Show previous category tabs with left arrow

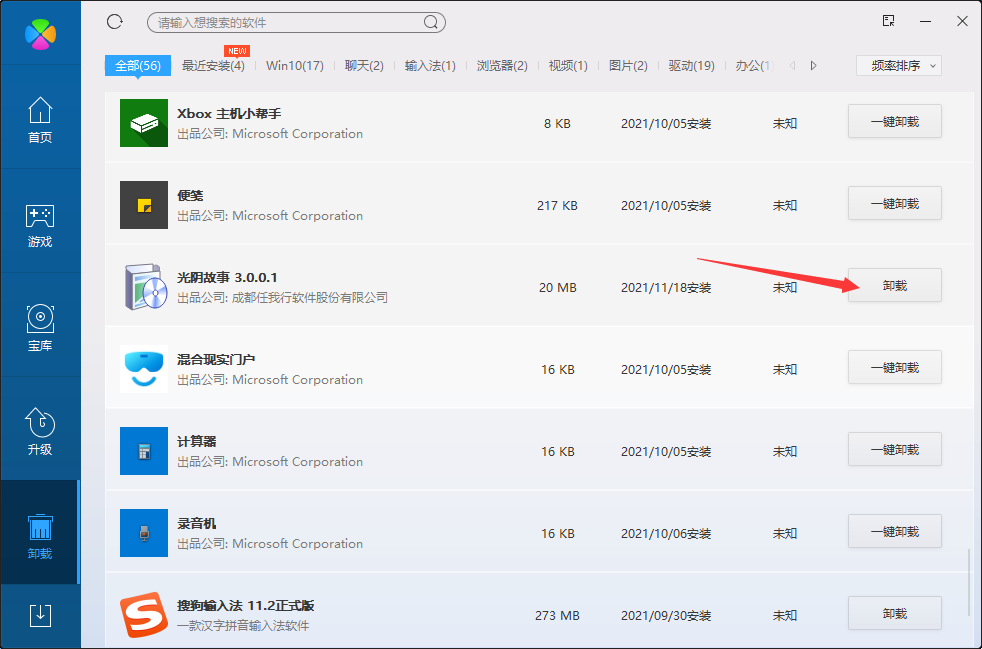pyautogui.click(x=792, y=66)
